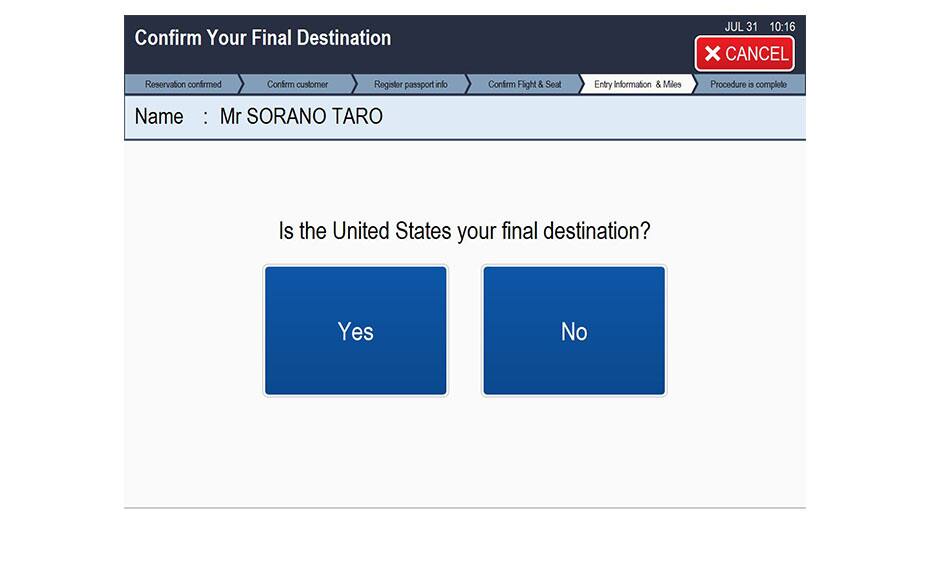The height and width of the screenshot is (575, 930).
Task: Click the Confirm Your Final Destination title
Action: point(263,38)
